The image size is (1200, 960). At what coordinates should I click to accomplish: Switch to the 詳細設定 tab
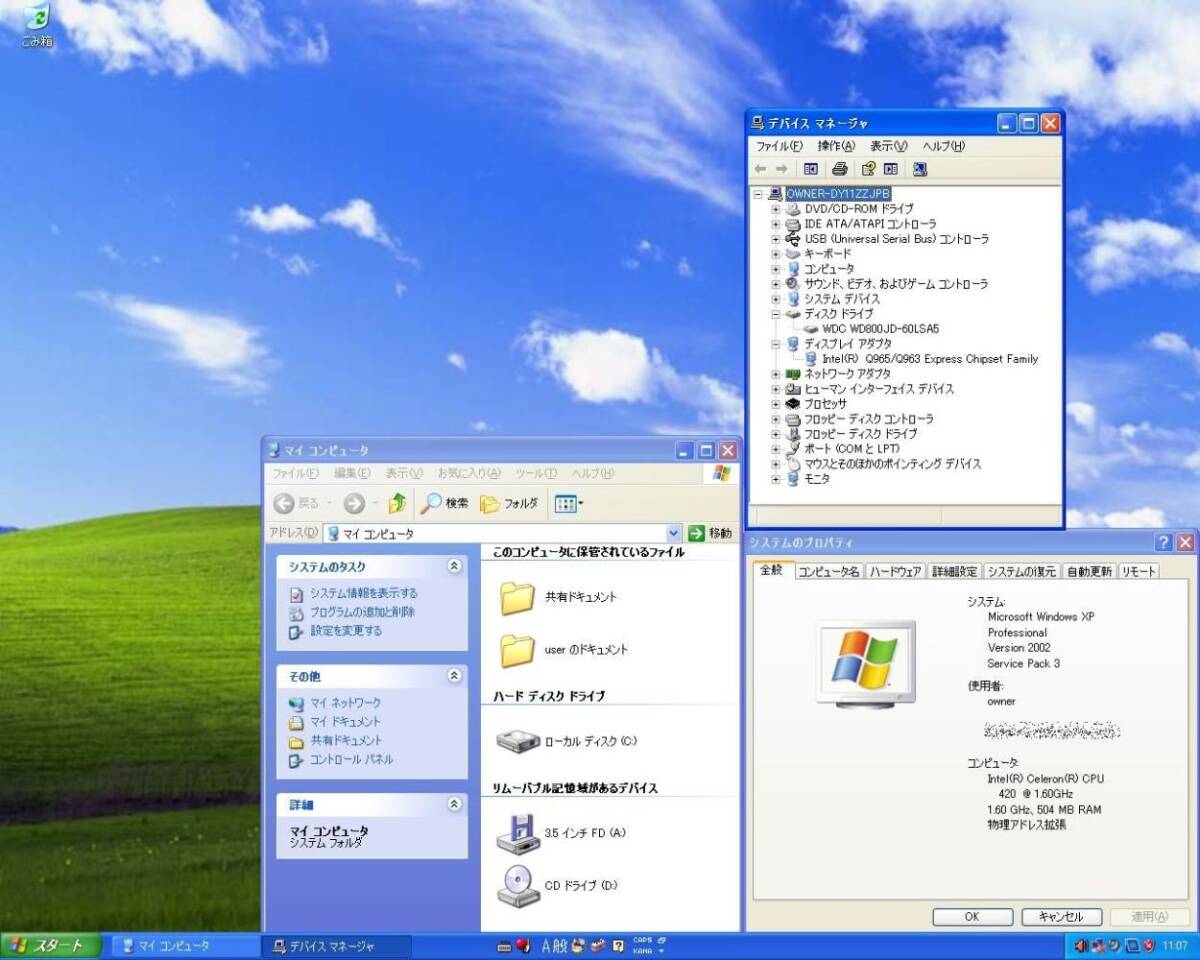[x=954, y=572]
